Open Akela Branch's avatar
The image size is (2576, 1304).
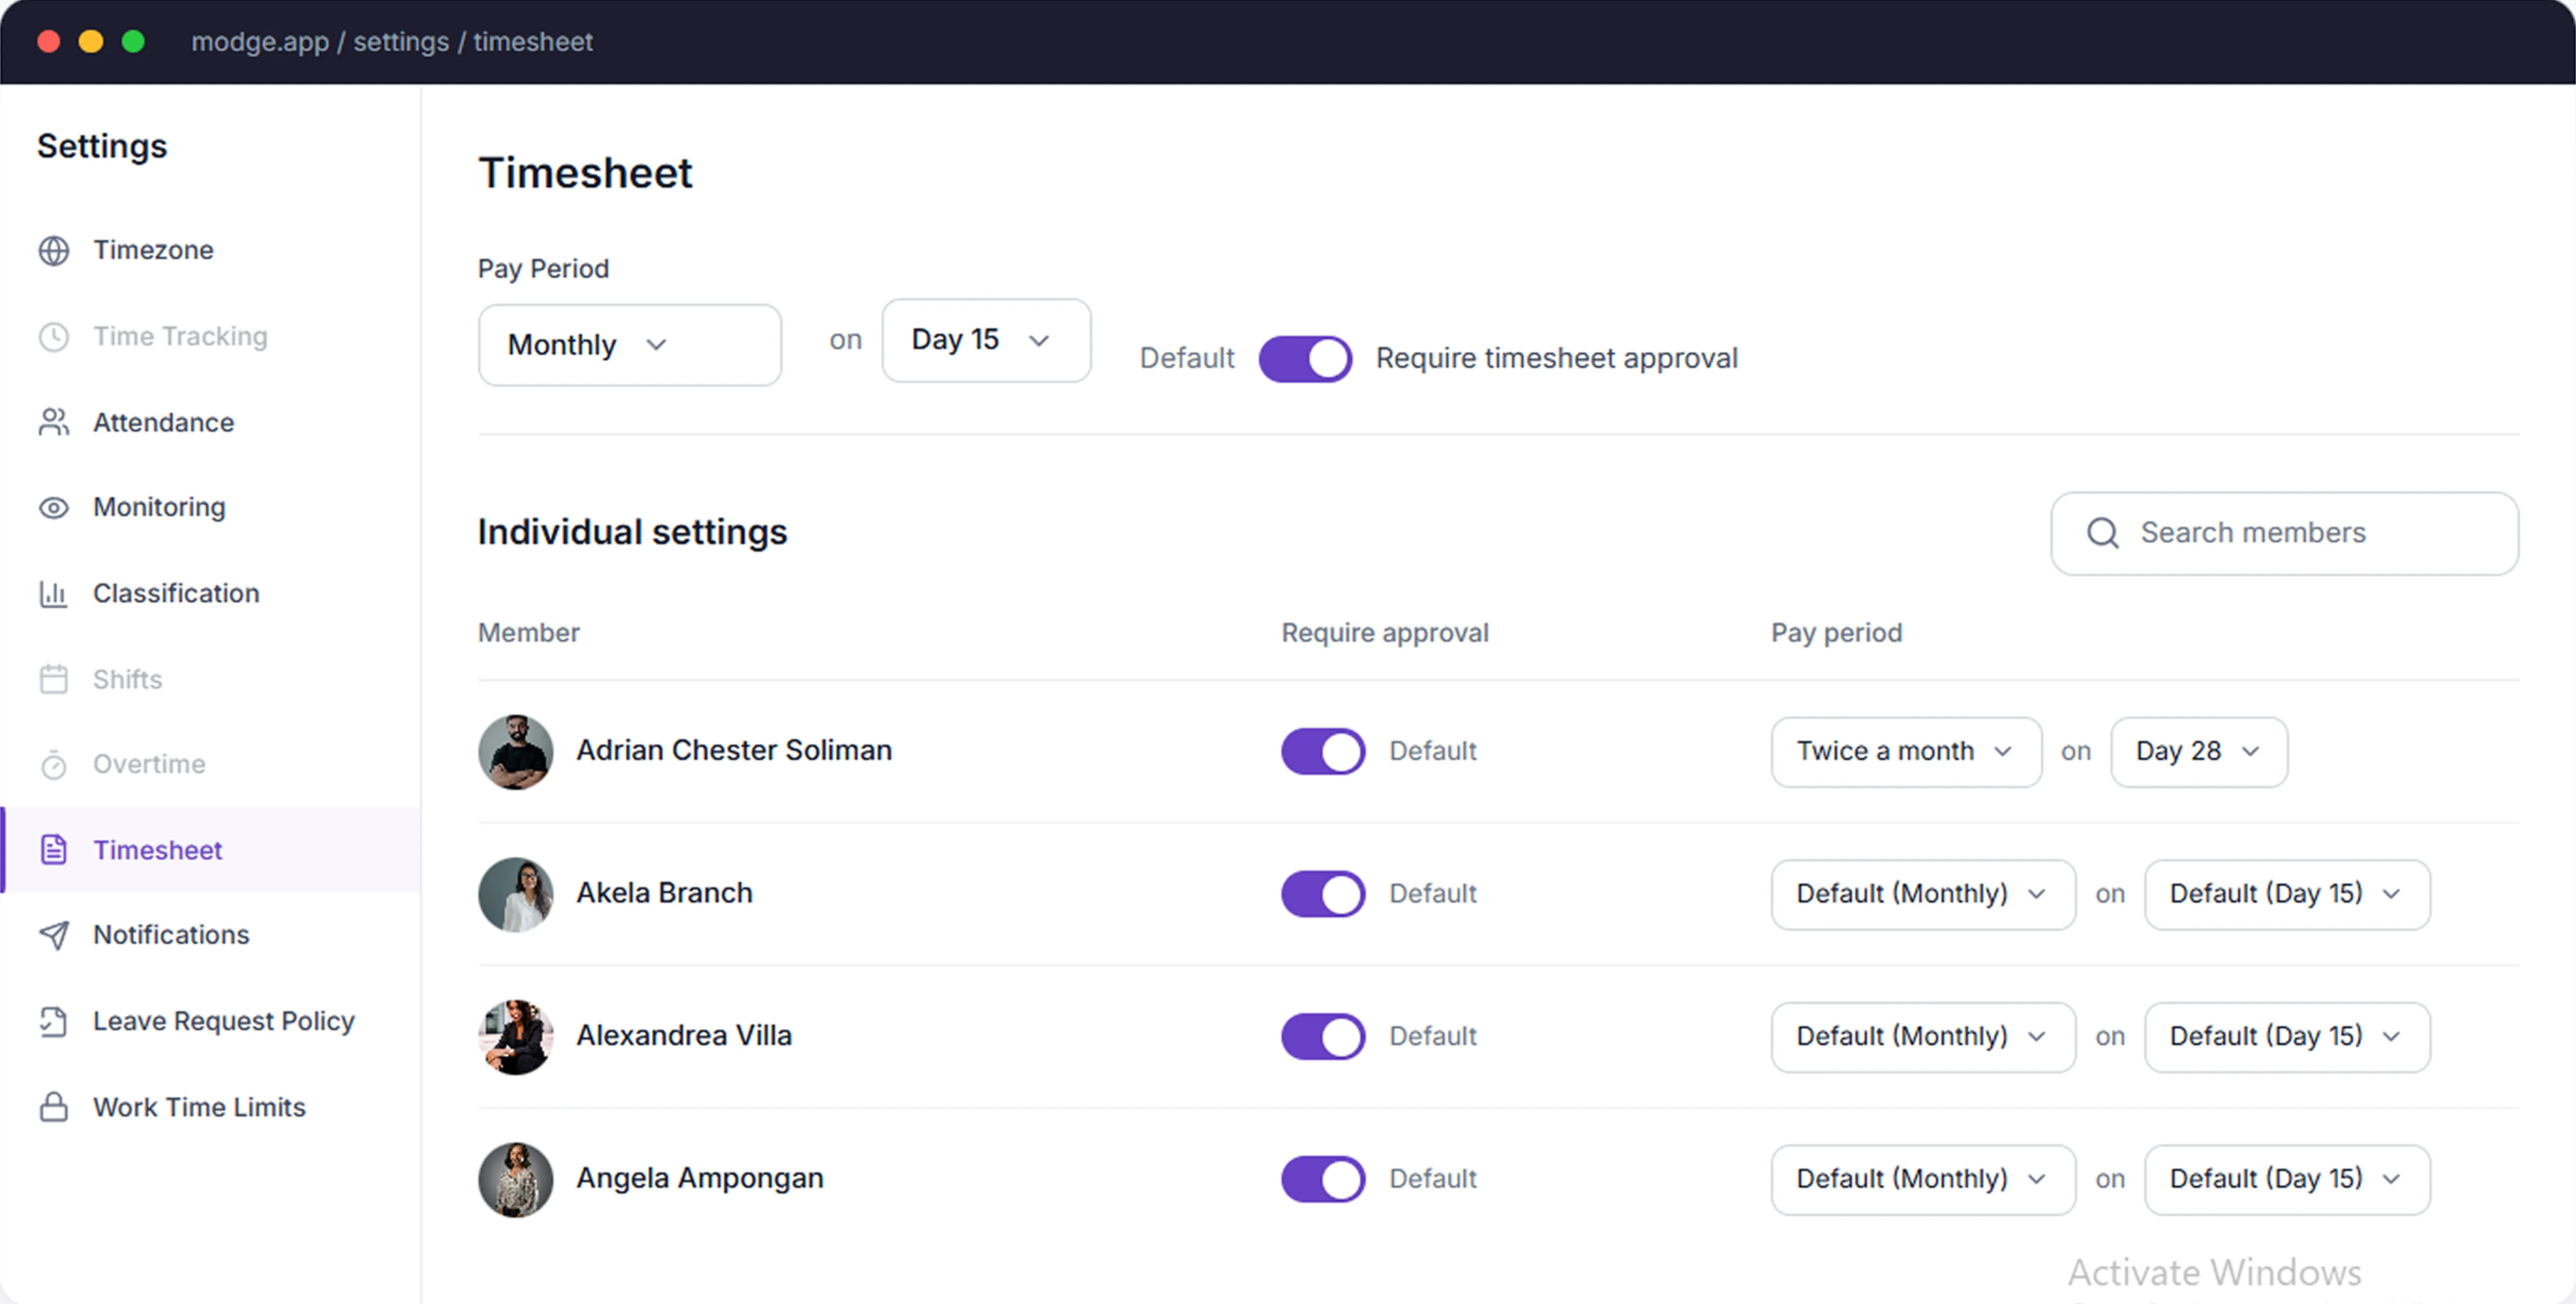click(x=515, y=894)
